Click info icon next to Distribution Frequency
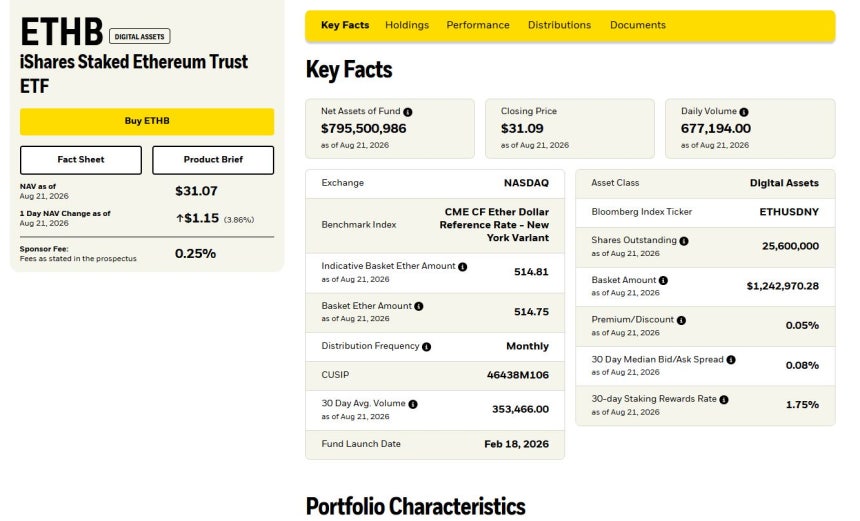The width and height of the screenshot is (860, 521). point(426,347)
